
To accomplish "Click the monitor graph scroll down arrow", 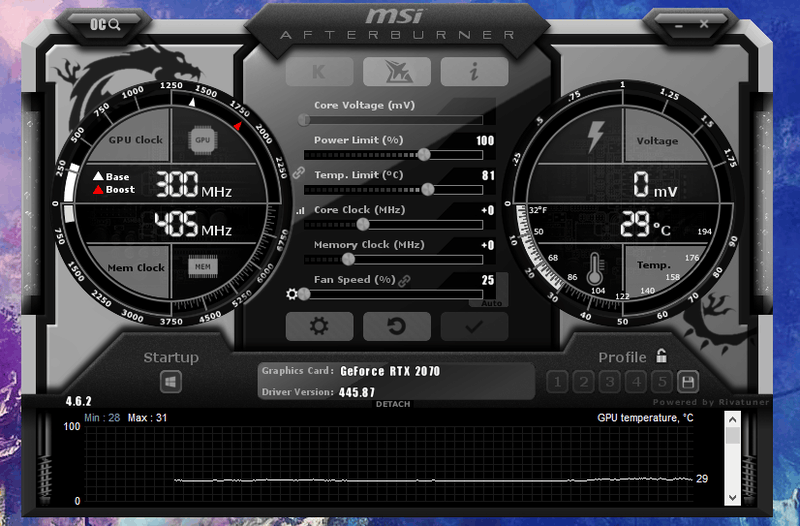I will tap(732, 497).
